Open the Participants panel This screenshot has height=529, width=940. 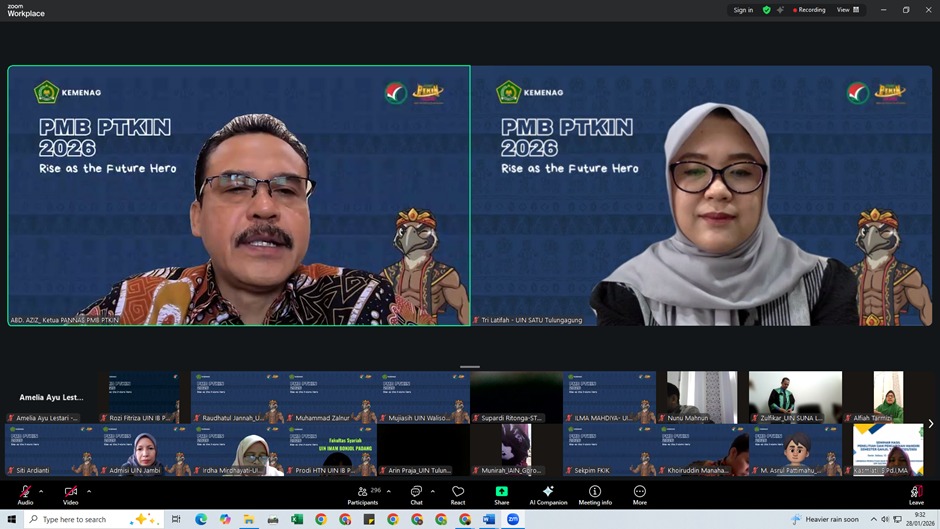(x=363, y=493)
